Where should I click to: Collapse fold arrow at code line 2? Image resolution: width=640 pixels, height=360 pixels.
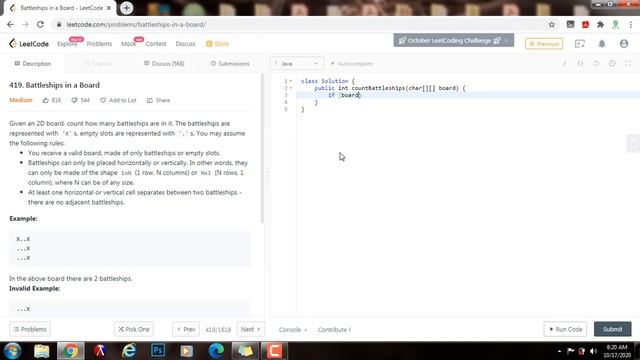291,88
